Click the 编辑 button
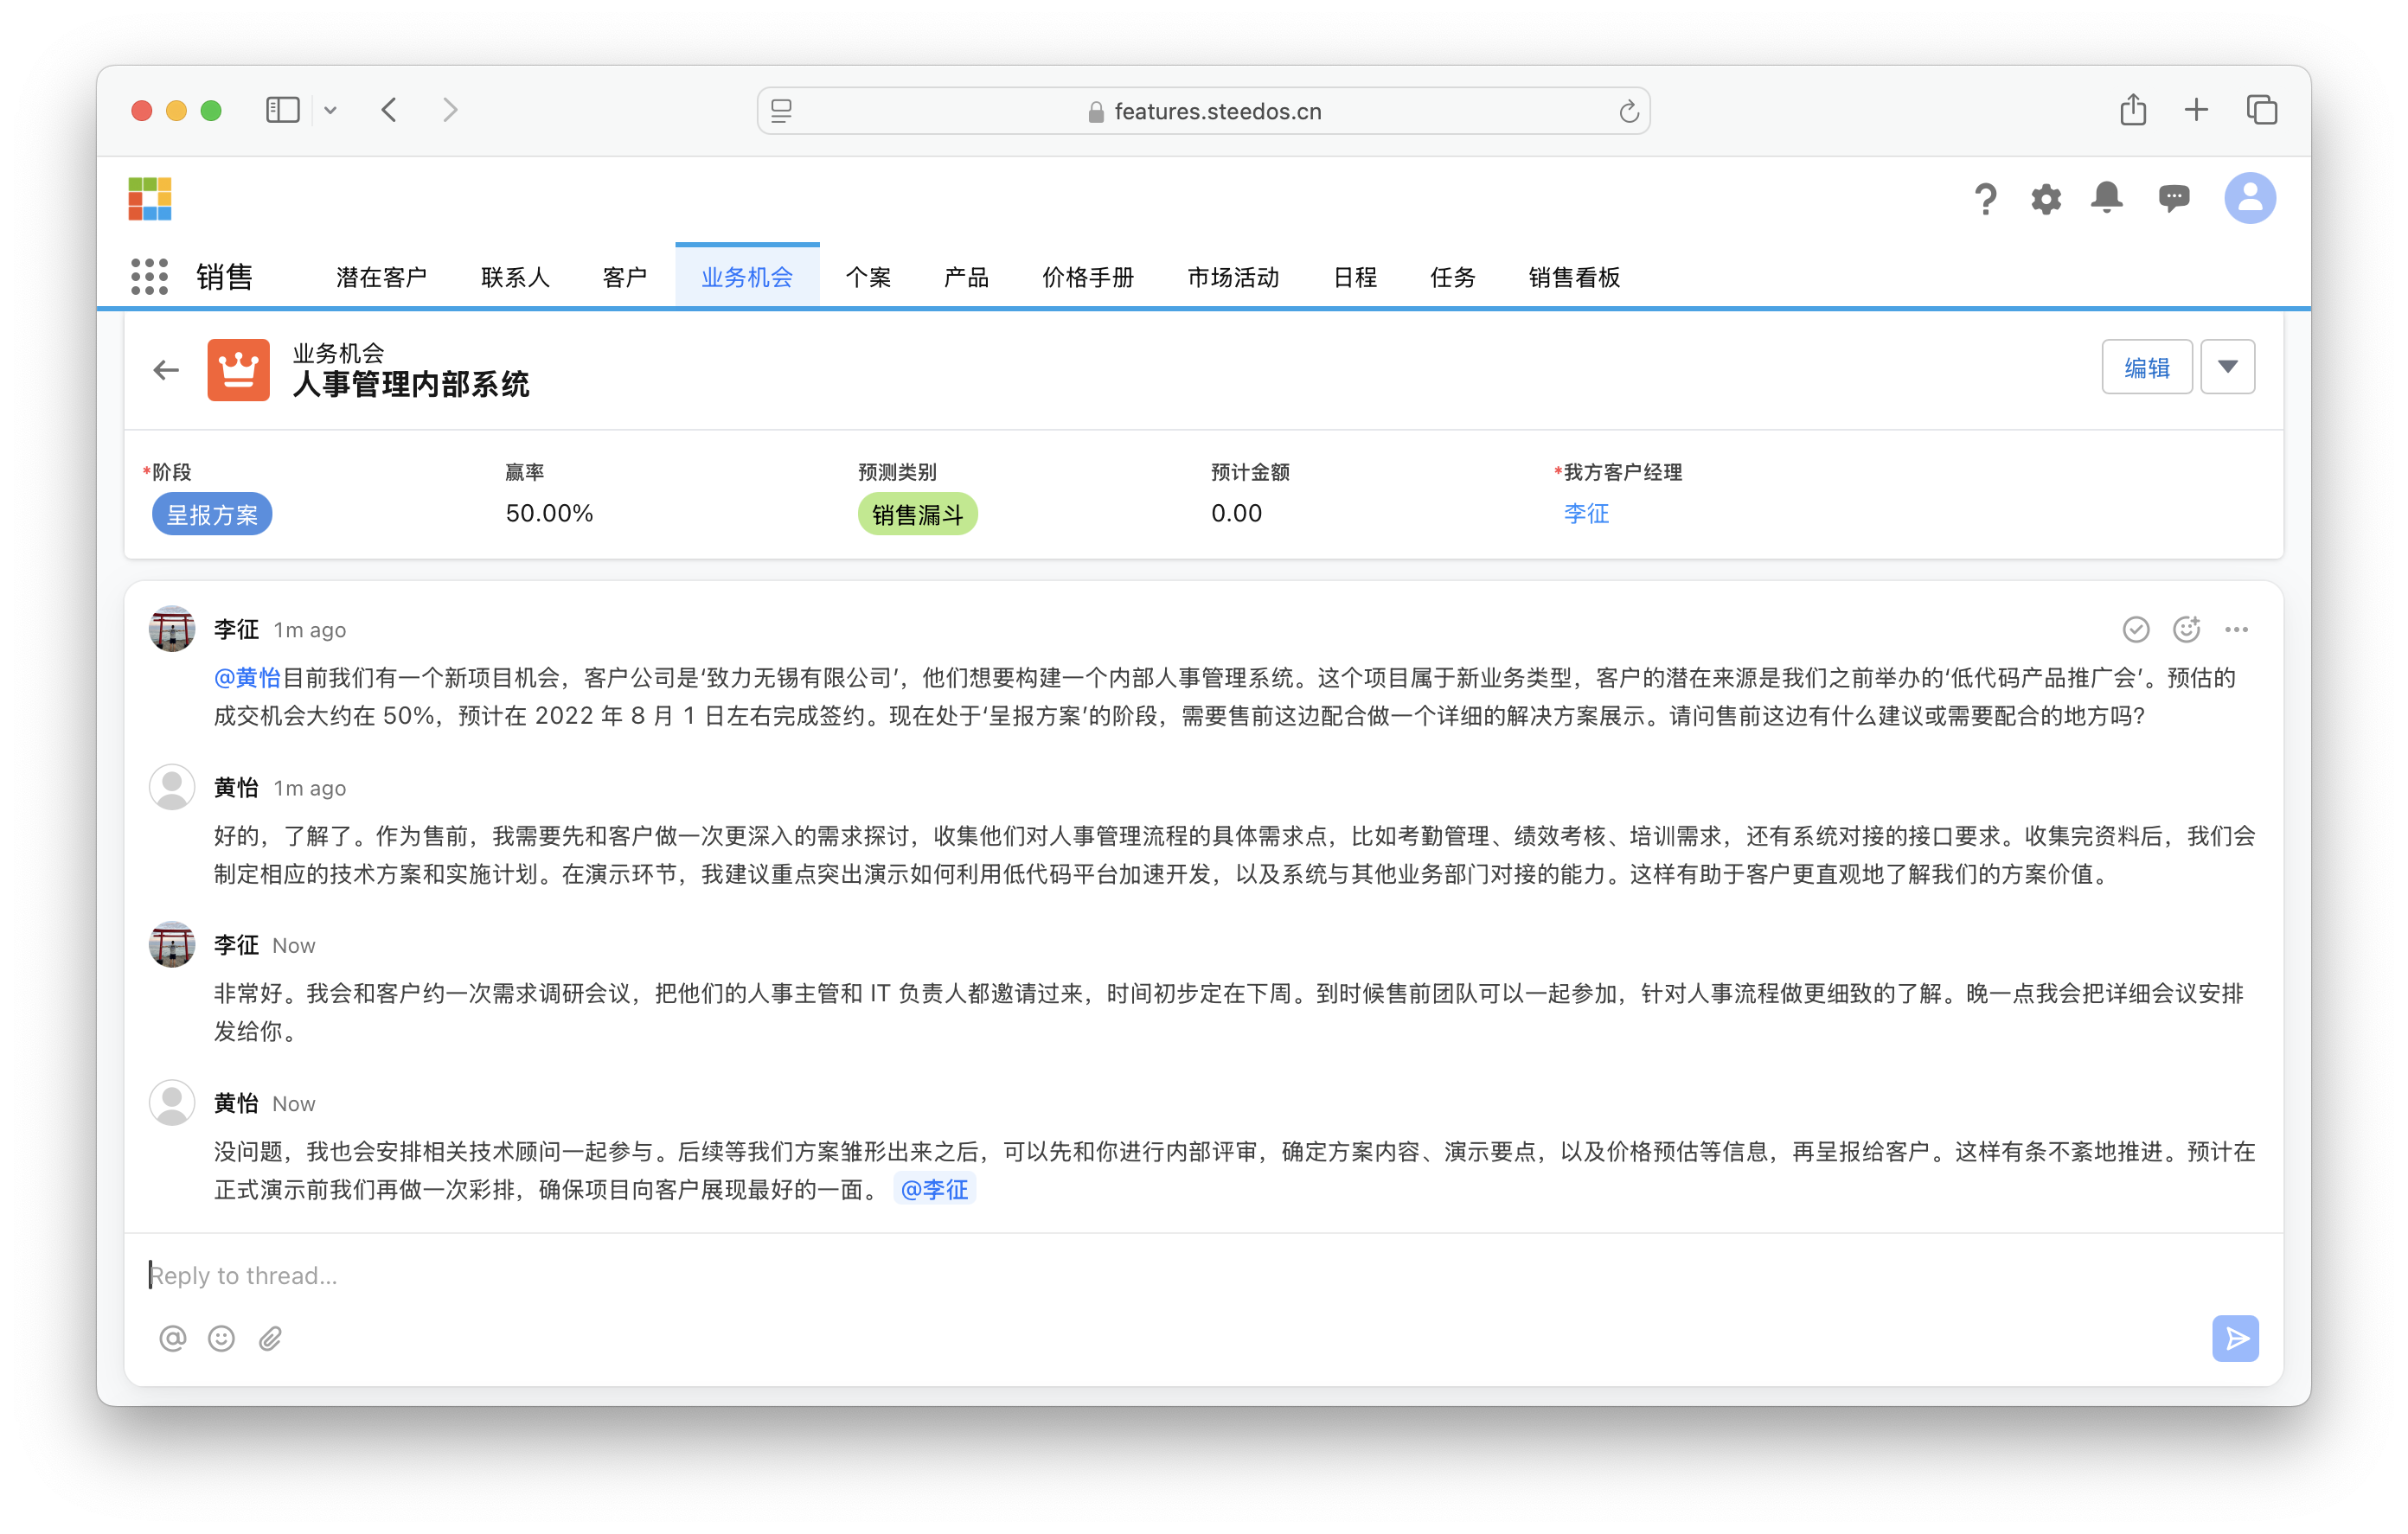2408x1534 pixels. (x=2147, y=367)
